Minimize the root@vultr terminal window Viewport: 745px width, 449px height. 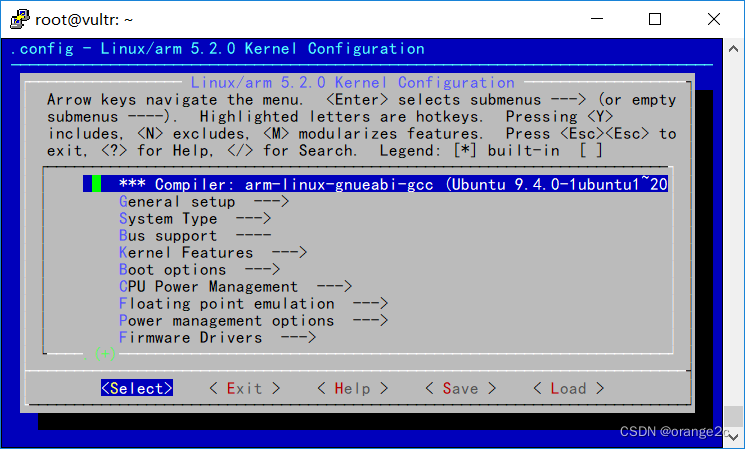597,19
